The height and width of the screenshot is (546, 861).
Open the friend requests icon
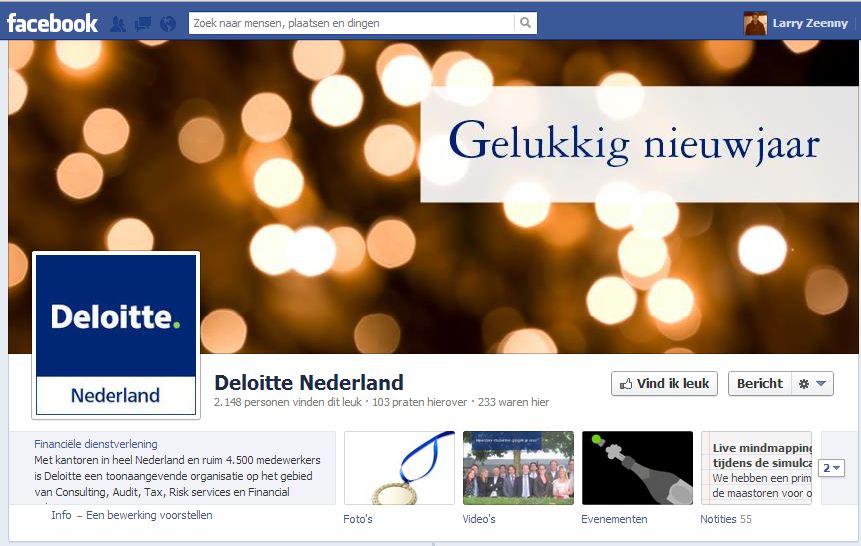[118, 24]
